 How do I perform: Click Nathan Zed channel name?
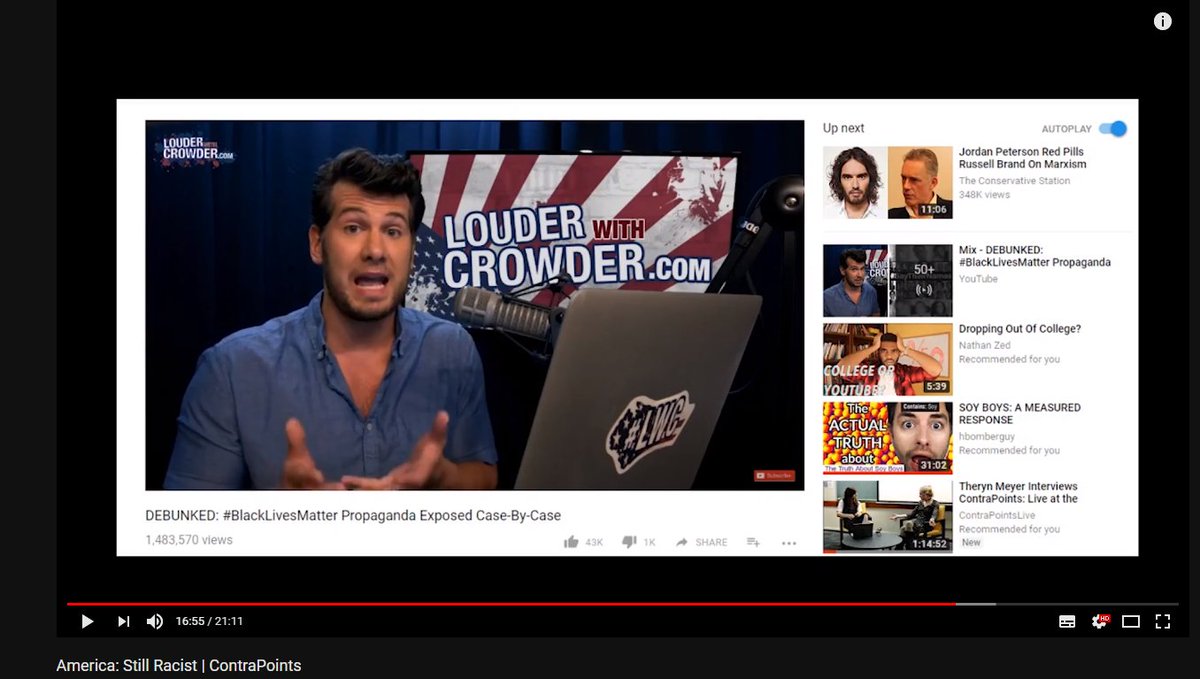click(985, 345)
